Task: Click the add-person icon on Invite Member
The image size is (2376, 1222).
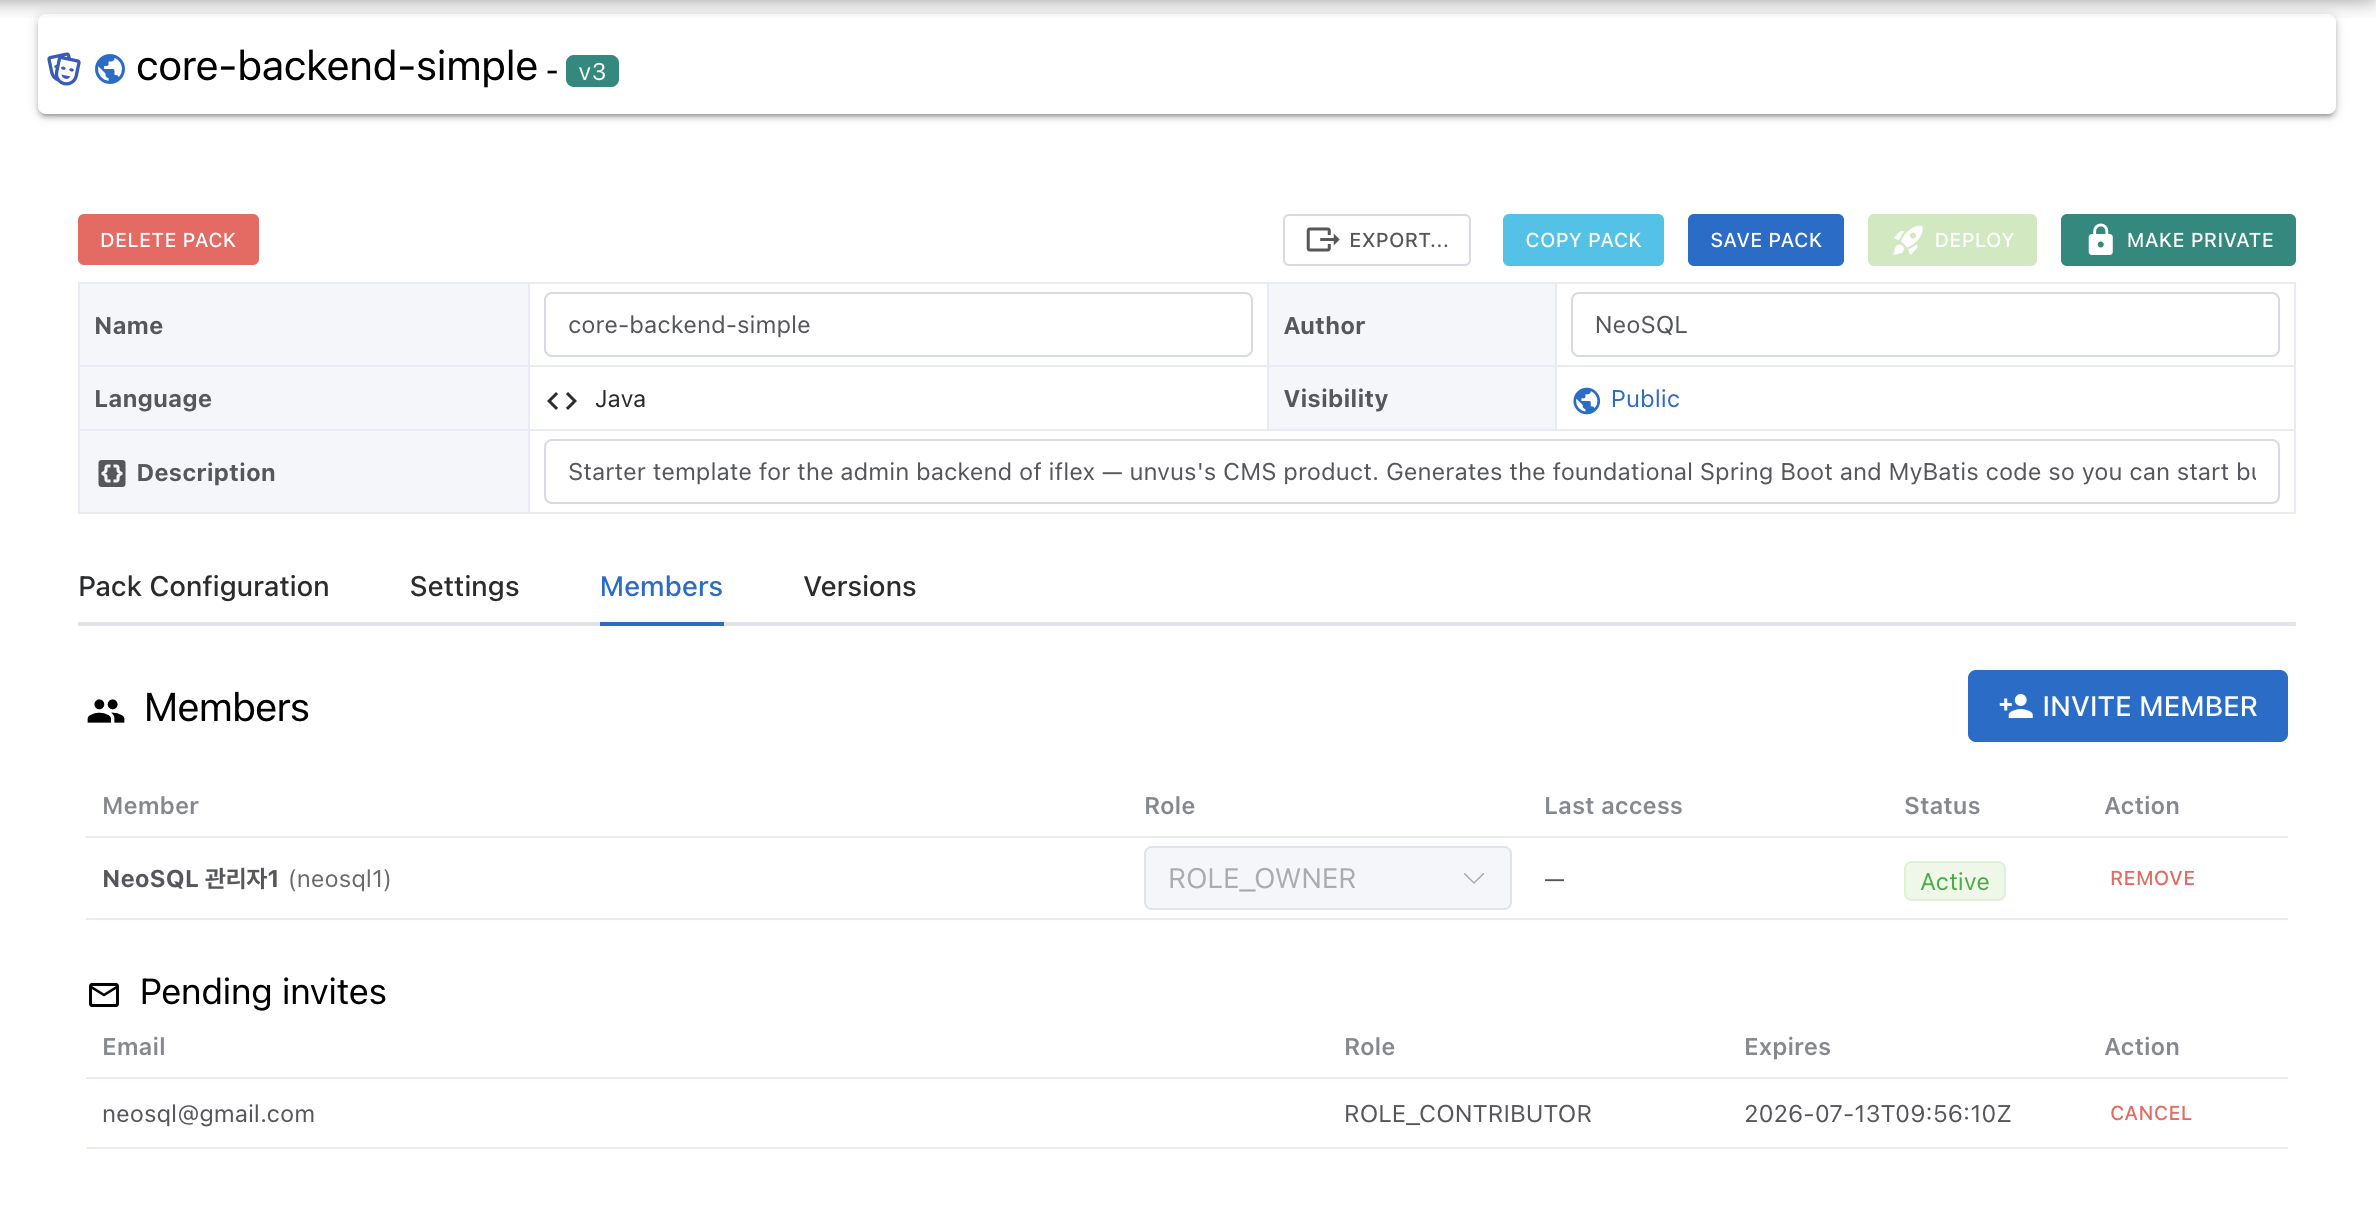Action: (x=2015, y=706)
